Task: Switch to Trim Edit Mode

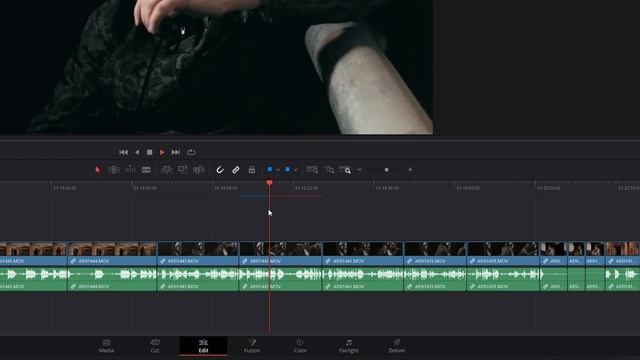Action: pyautogui.click(x=113, y=170)
